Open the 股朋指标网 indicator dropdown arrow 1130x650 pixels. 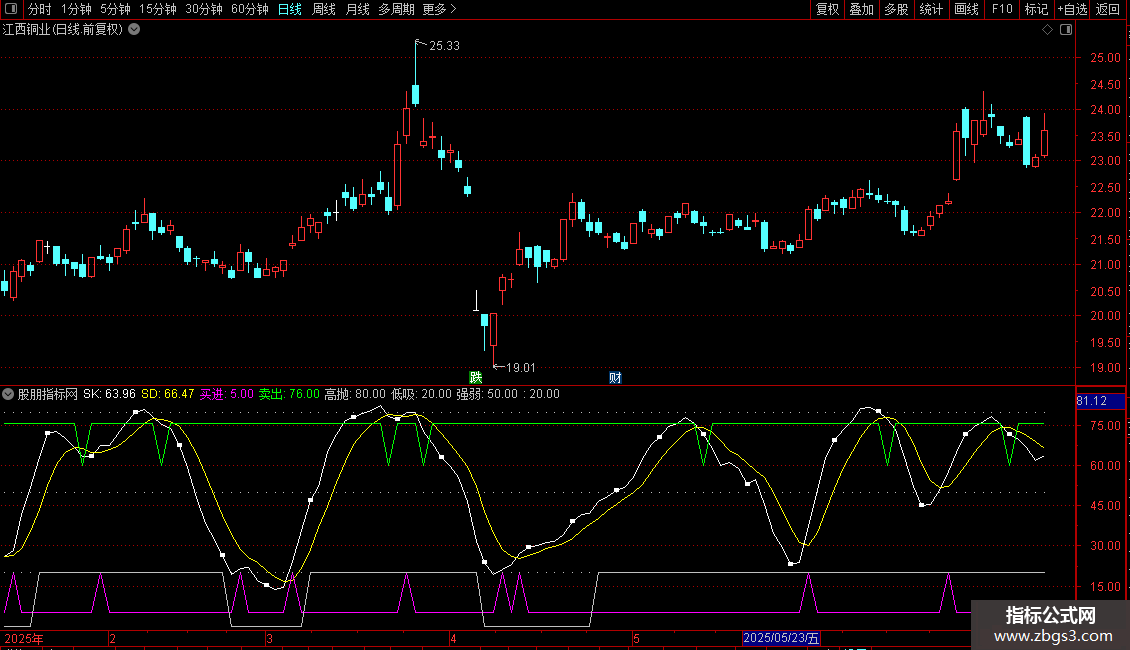click(x=9, y=394)
